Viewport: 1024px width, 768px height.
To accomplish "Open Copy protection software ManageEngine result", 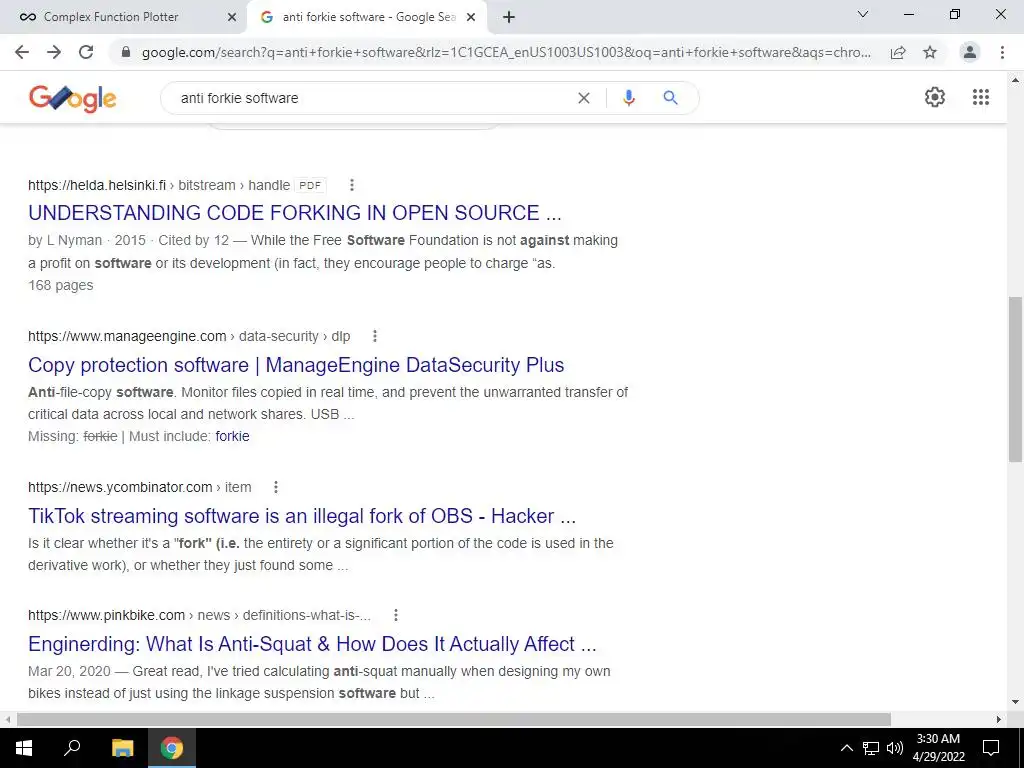I will tap(296, 364).
